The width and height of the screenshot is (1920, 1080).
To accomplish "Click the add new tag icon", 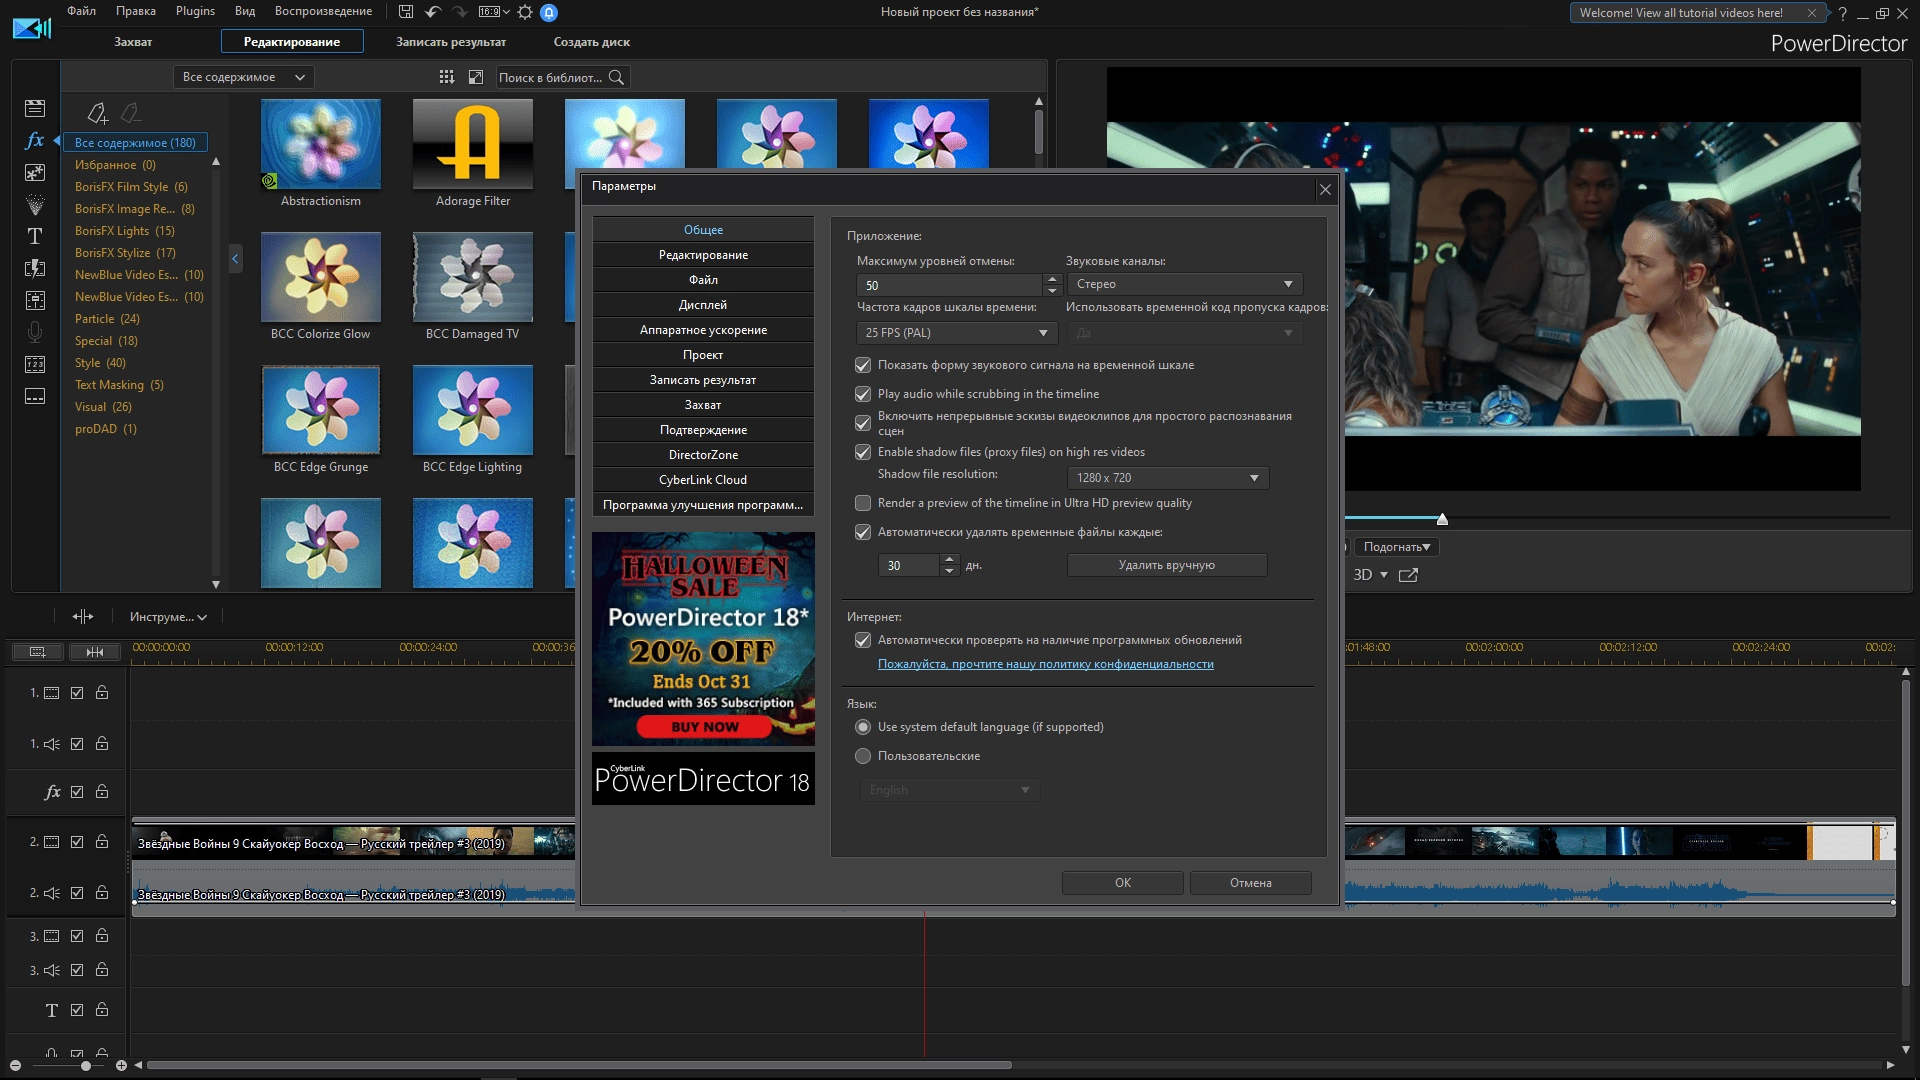I will (97, 113).
